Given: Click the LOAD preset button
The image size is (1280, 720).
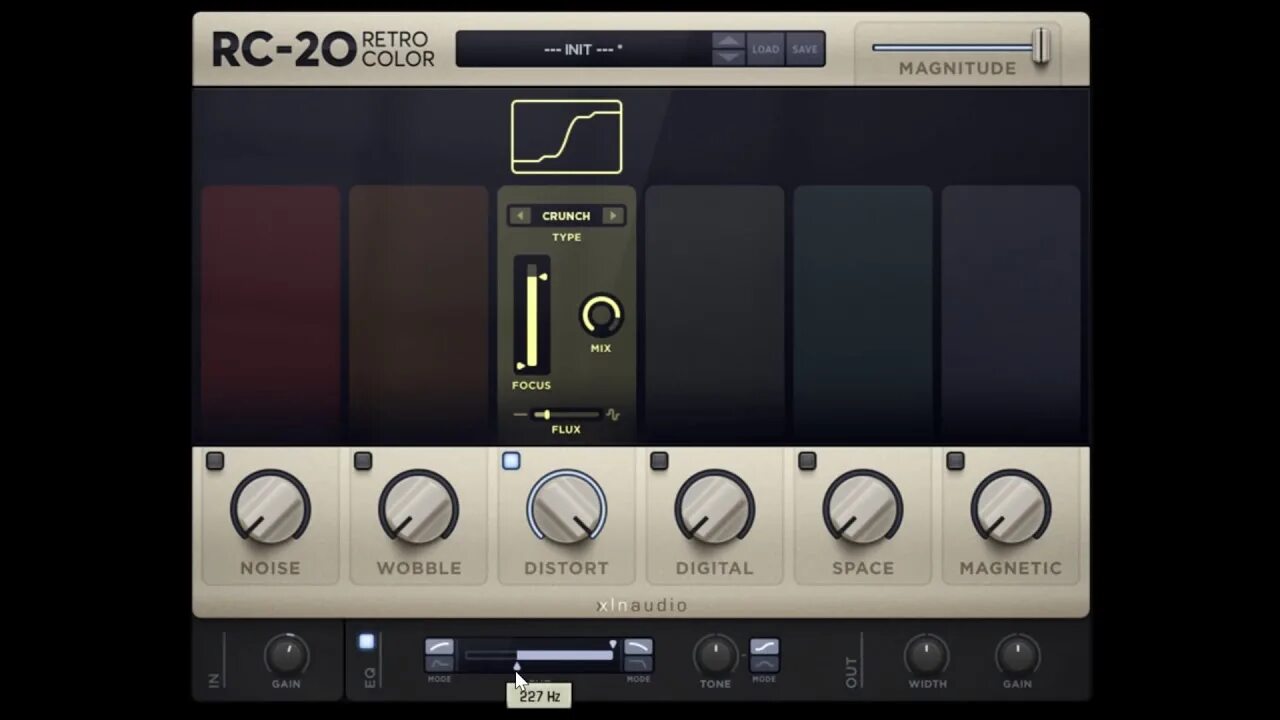Looking at the screenshot, I should tap(766, 49).
